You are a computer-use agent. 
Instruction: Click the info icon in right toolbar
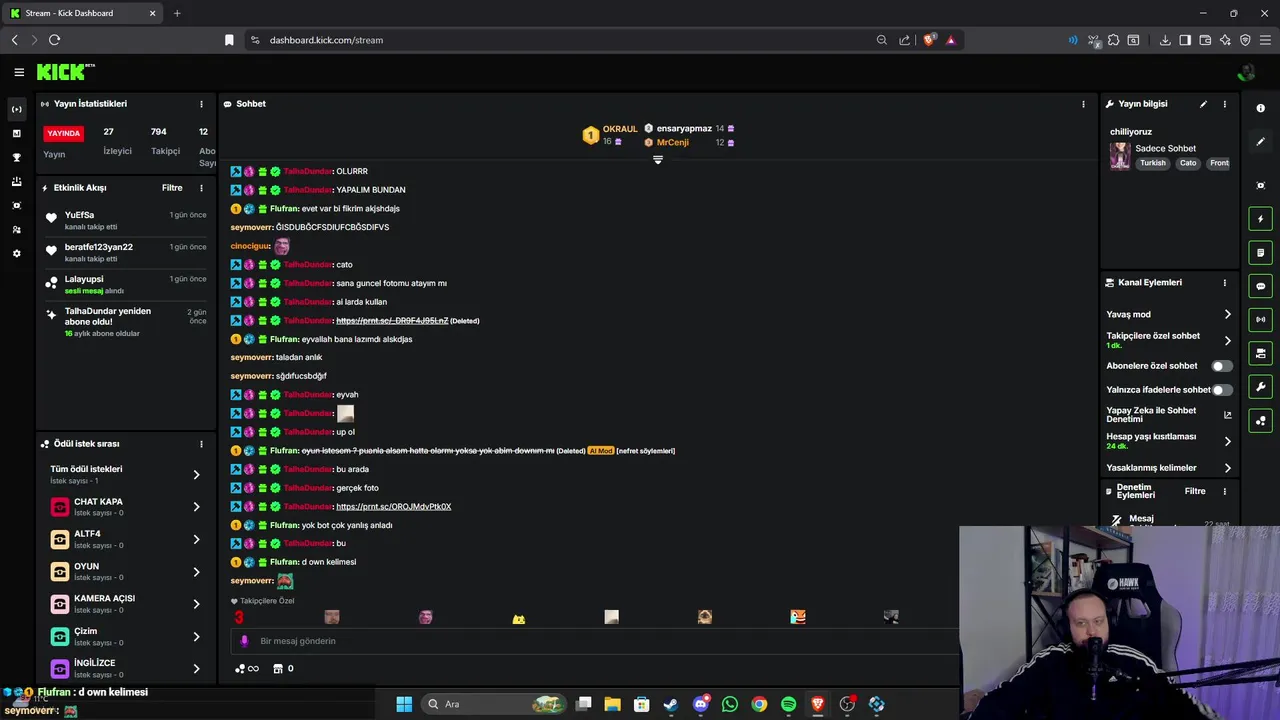pyautogui.click(x=1261, y=108)
